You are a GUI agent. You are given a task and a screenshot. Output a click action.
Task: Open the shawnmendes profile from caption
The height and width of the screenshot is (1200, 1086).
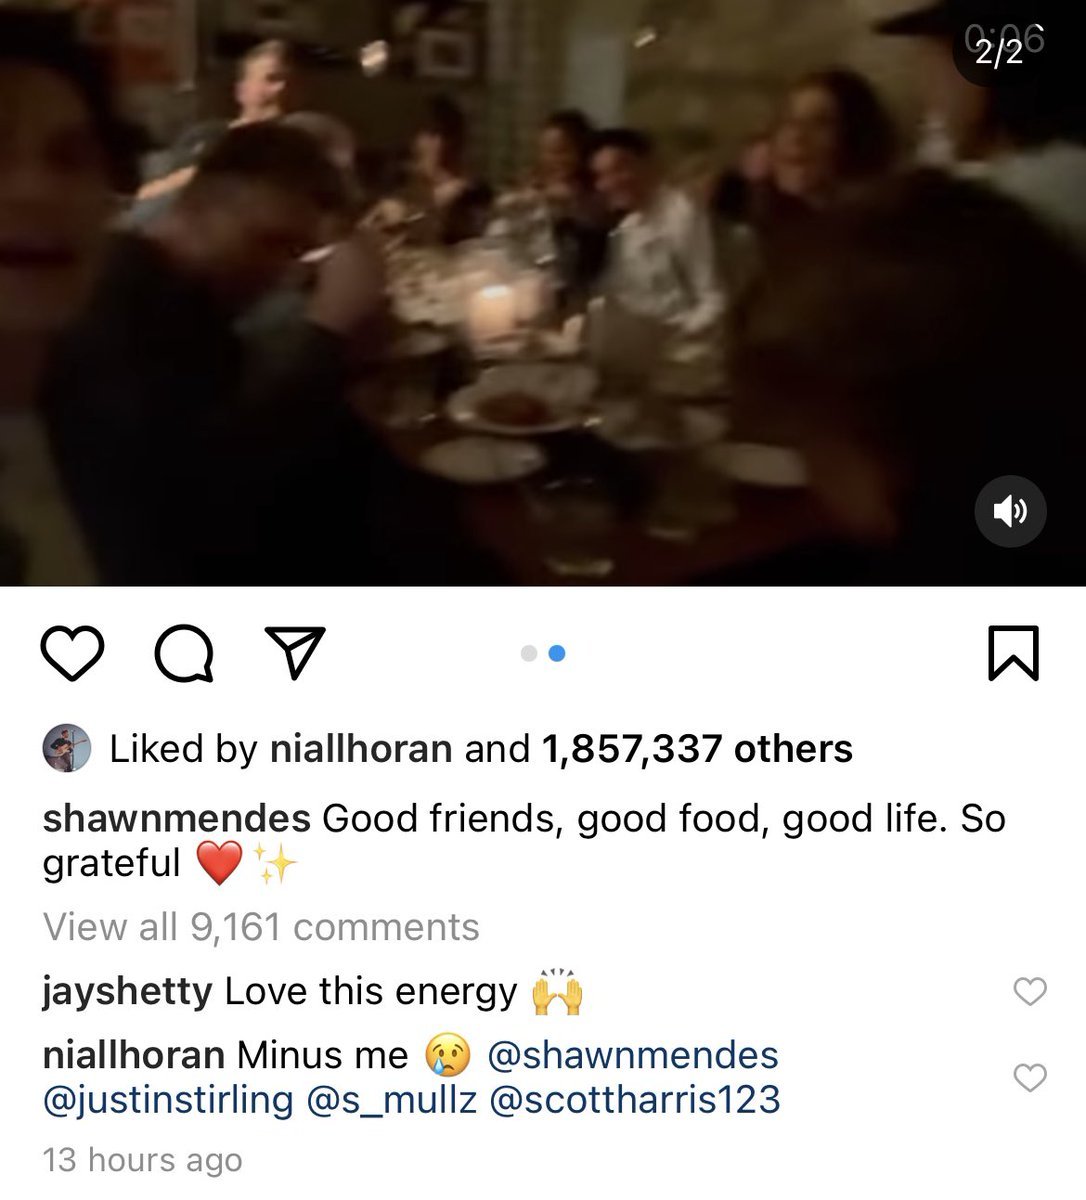click(x=177, y=818)
